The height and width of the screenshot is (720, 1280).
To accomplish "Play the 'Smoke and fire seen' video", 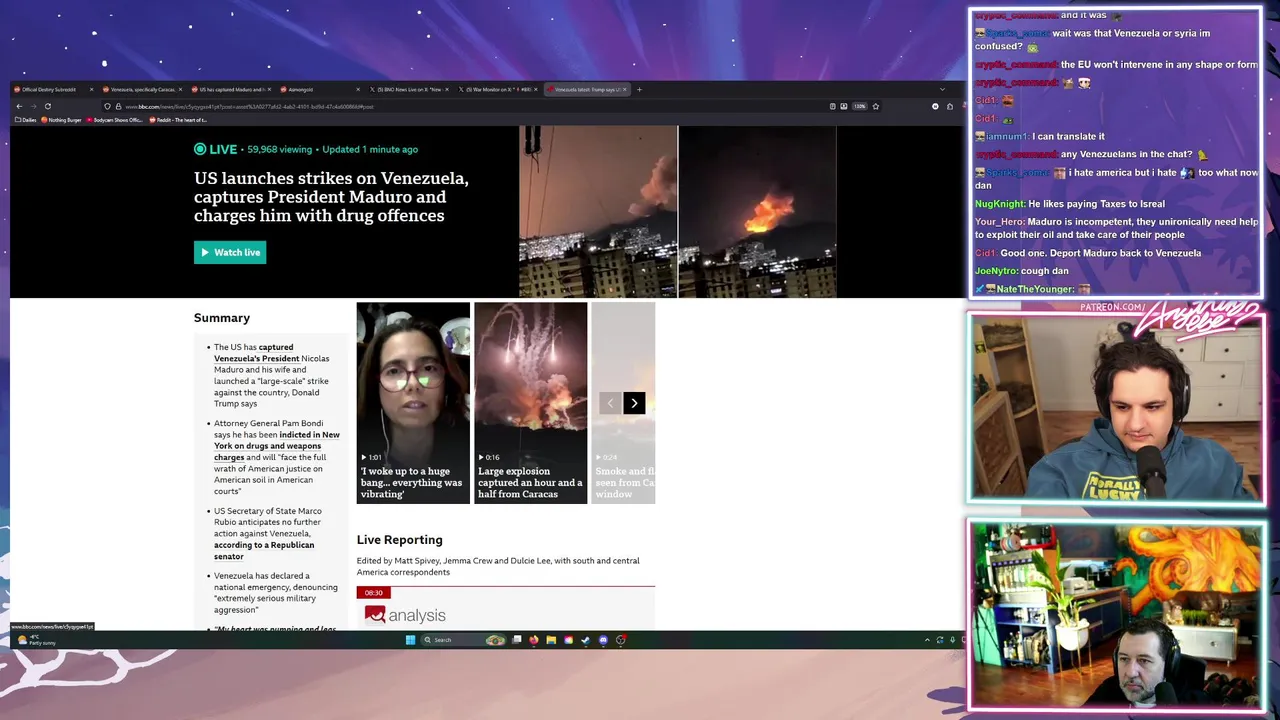I will (x=623, y=403).
